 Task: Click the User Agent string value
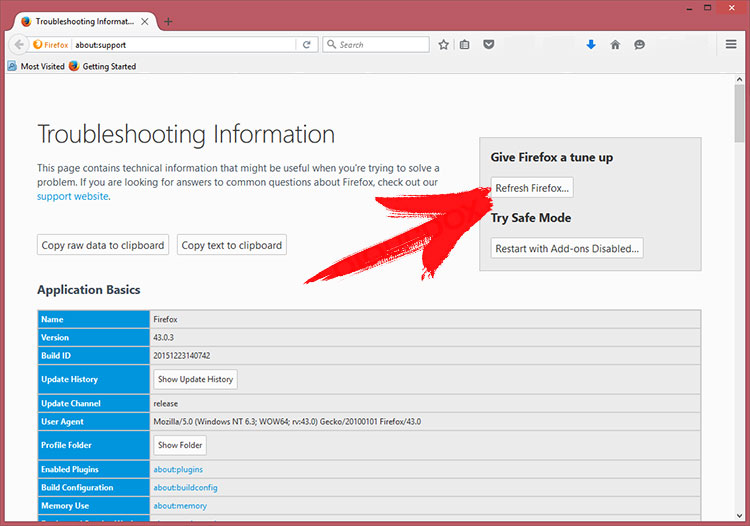pyautogui.click(x=287, y=422)
